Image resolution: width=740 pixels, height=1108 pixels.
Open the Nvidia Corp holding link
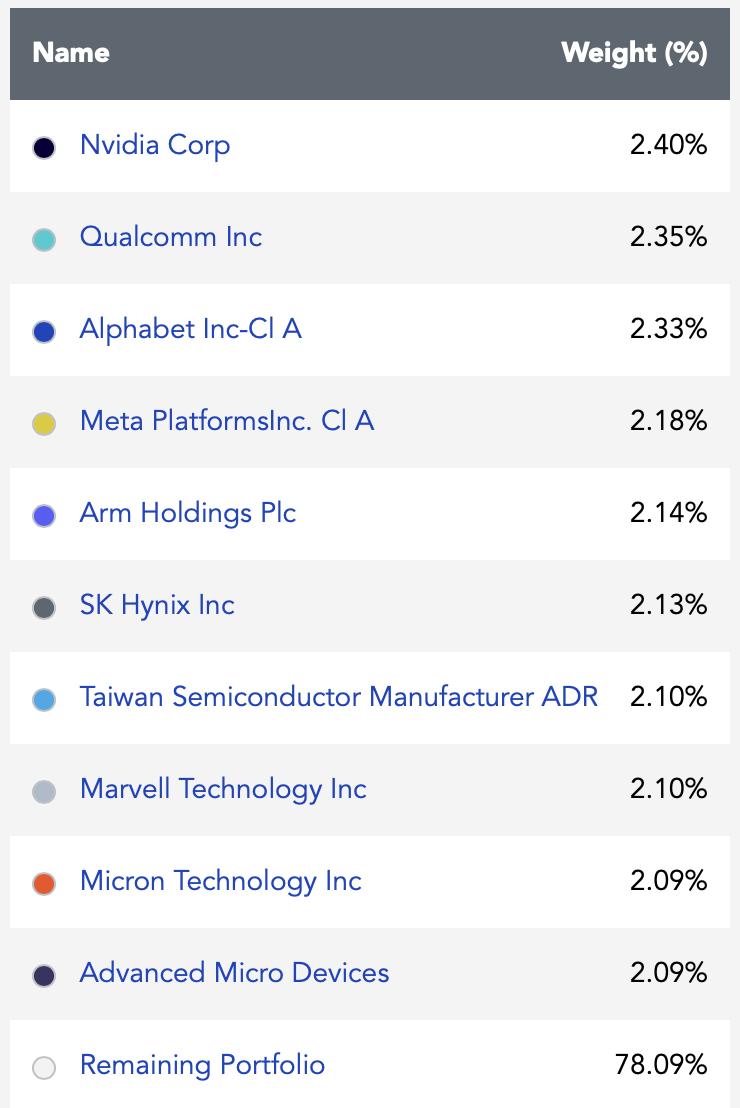[155, 146]
